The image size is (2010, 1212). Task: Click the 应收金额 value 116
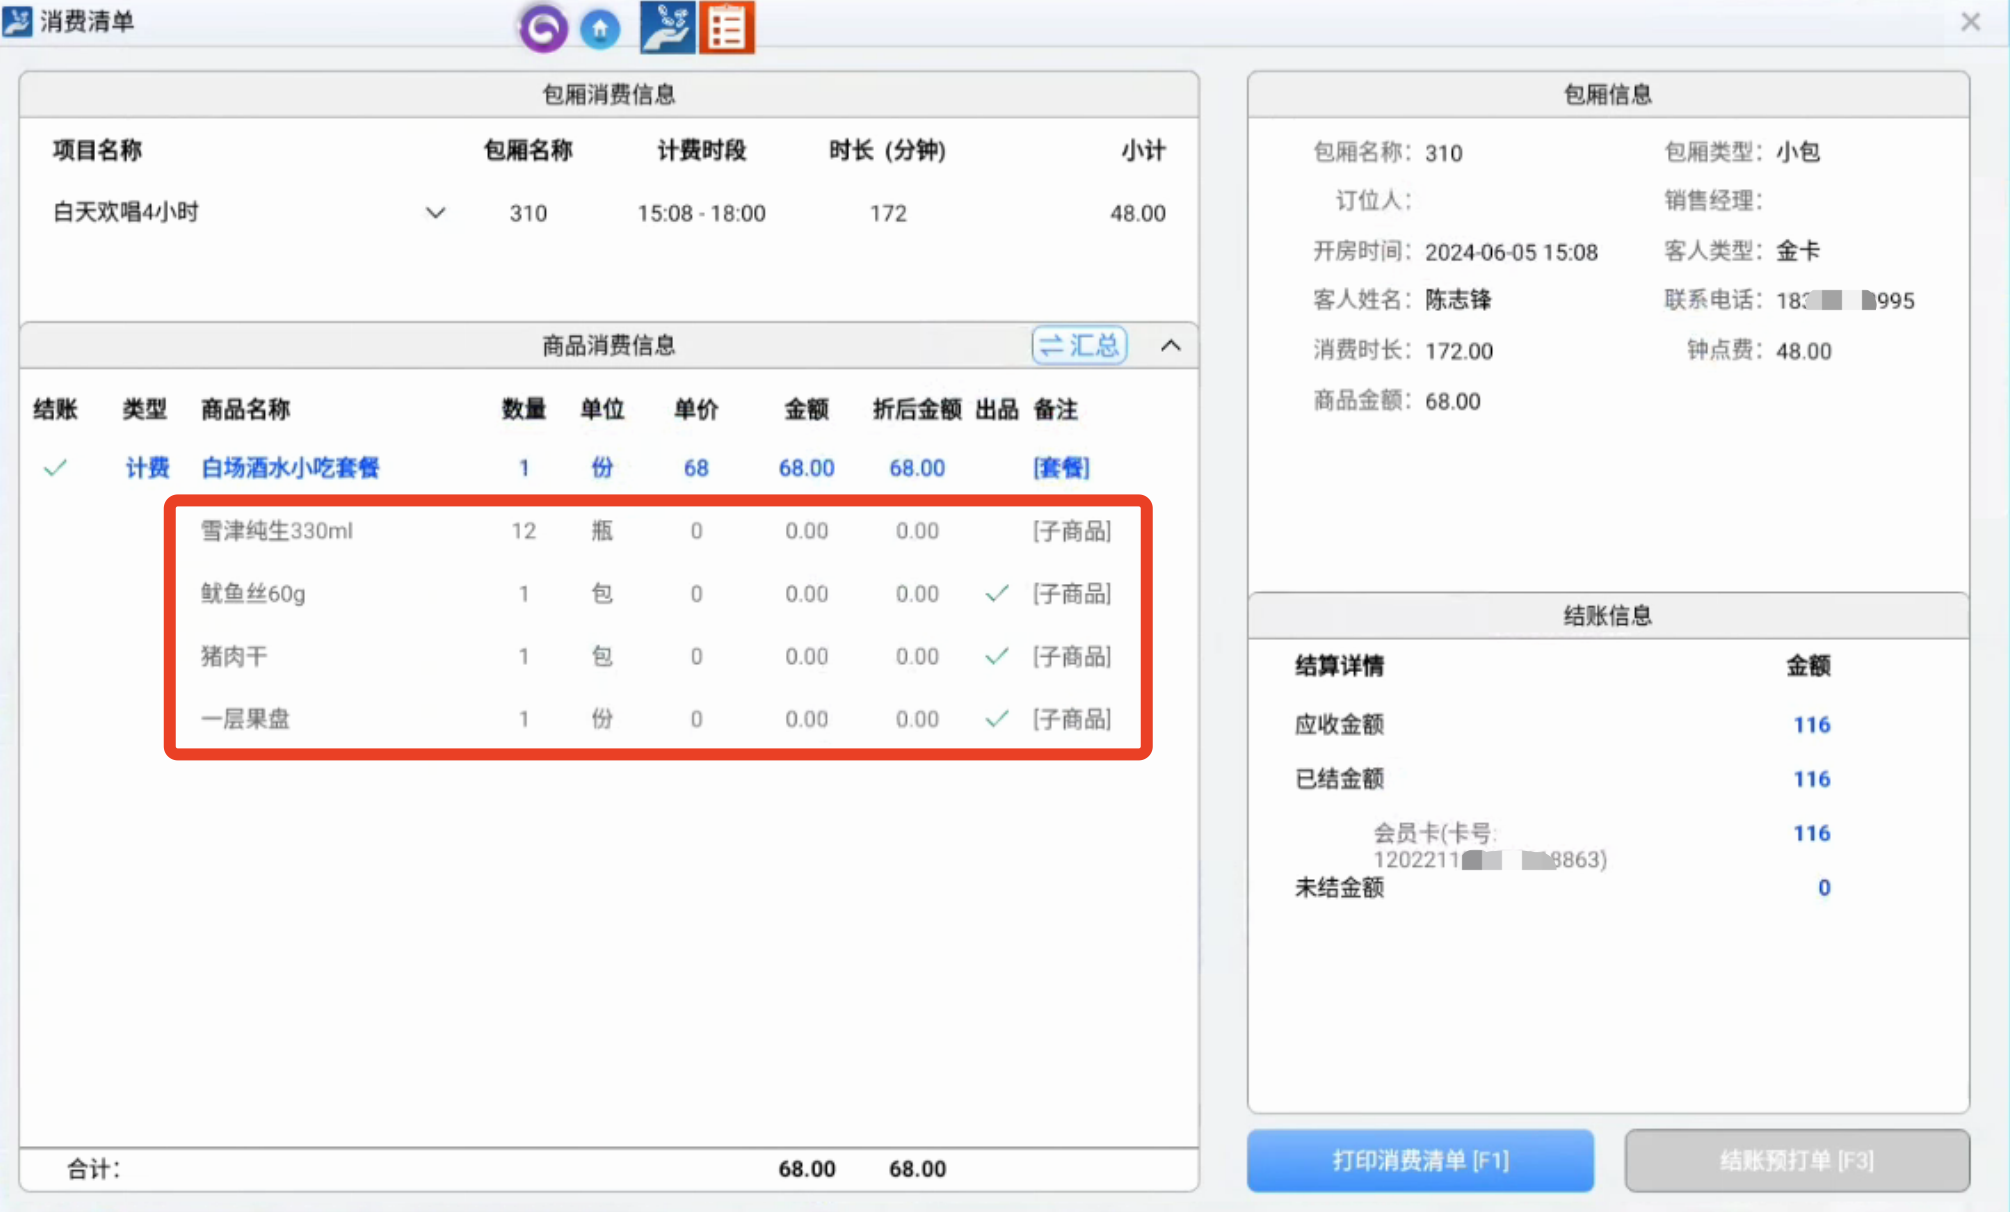point(1811,725)
